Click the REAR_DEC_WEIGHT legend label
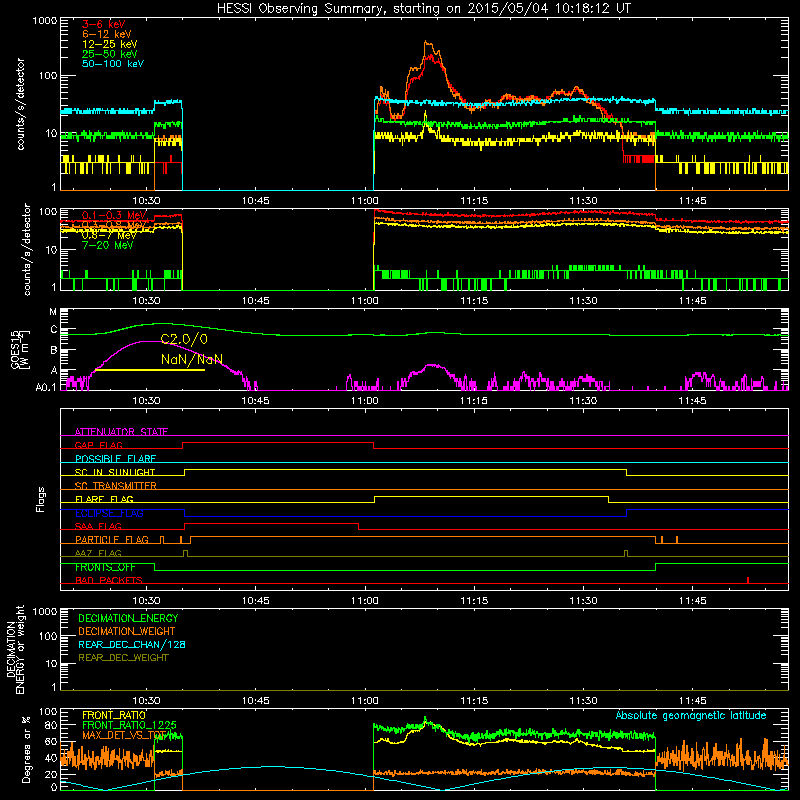 (x=123, y=658)
